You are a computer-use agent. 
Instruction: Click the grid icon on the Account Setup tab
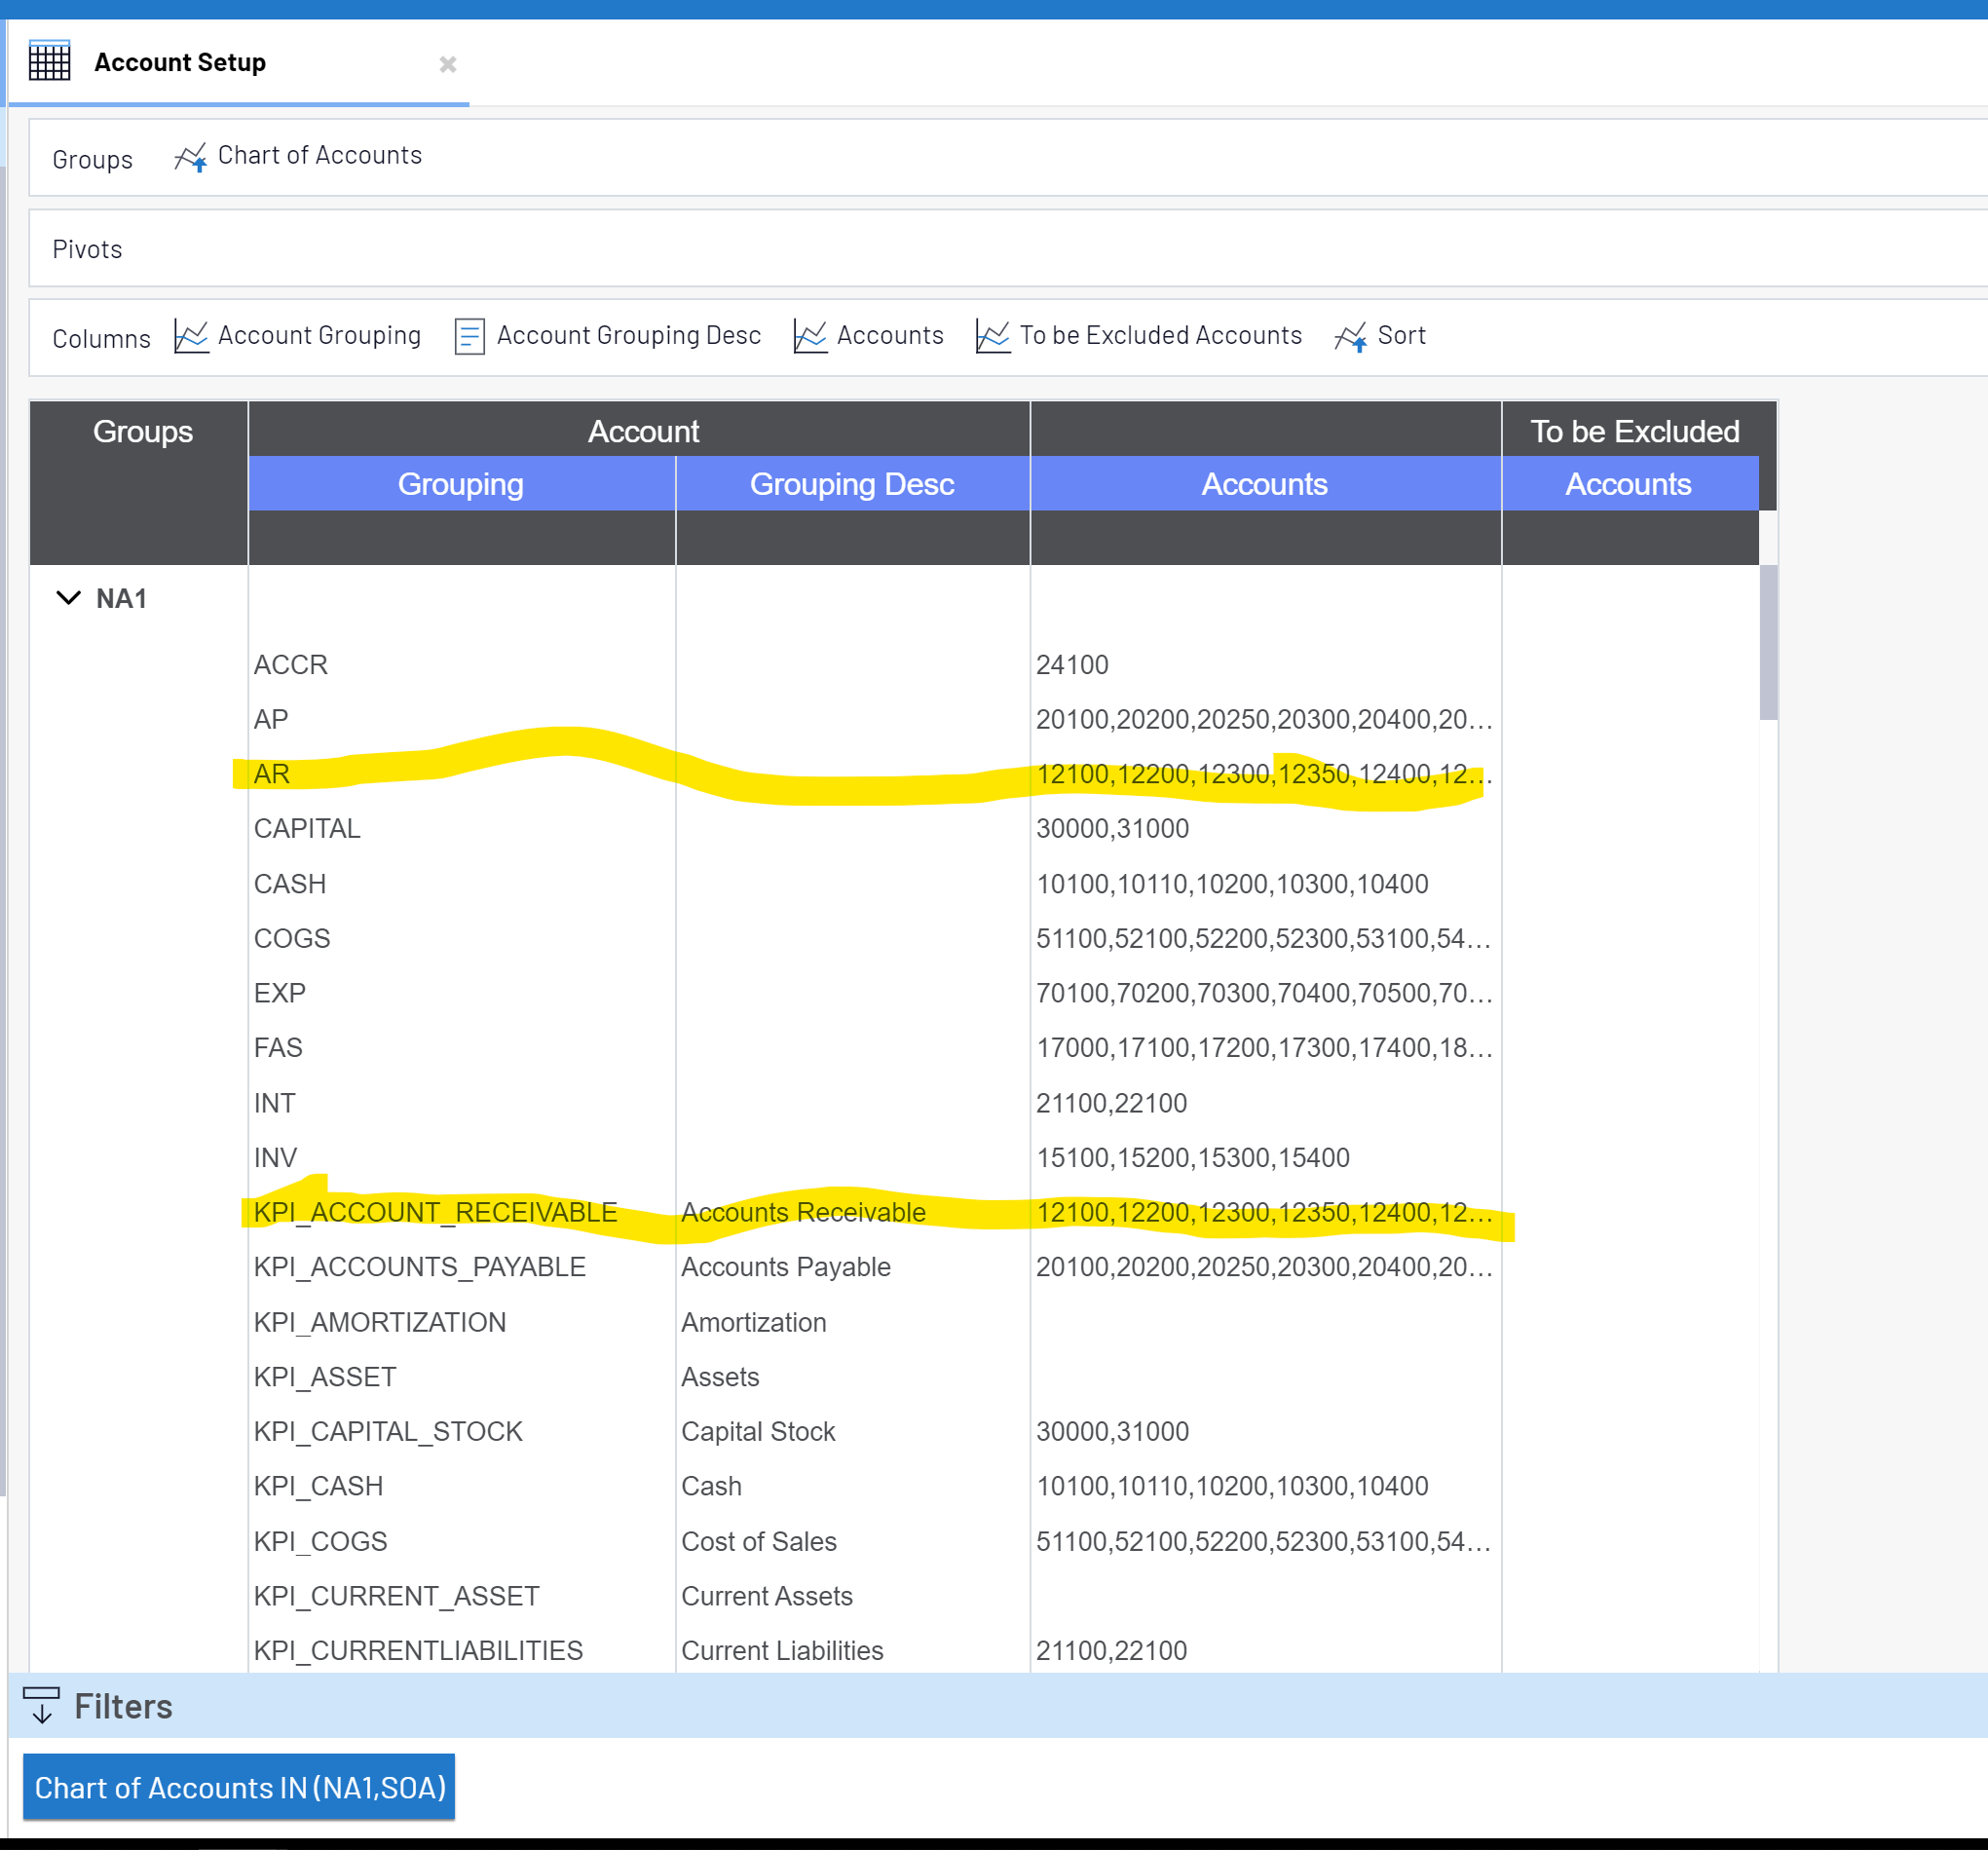(50, 61)
